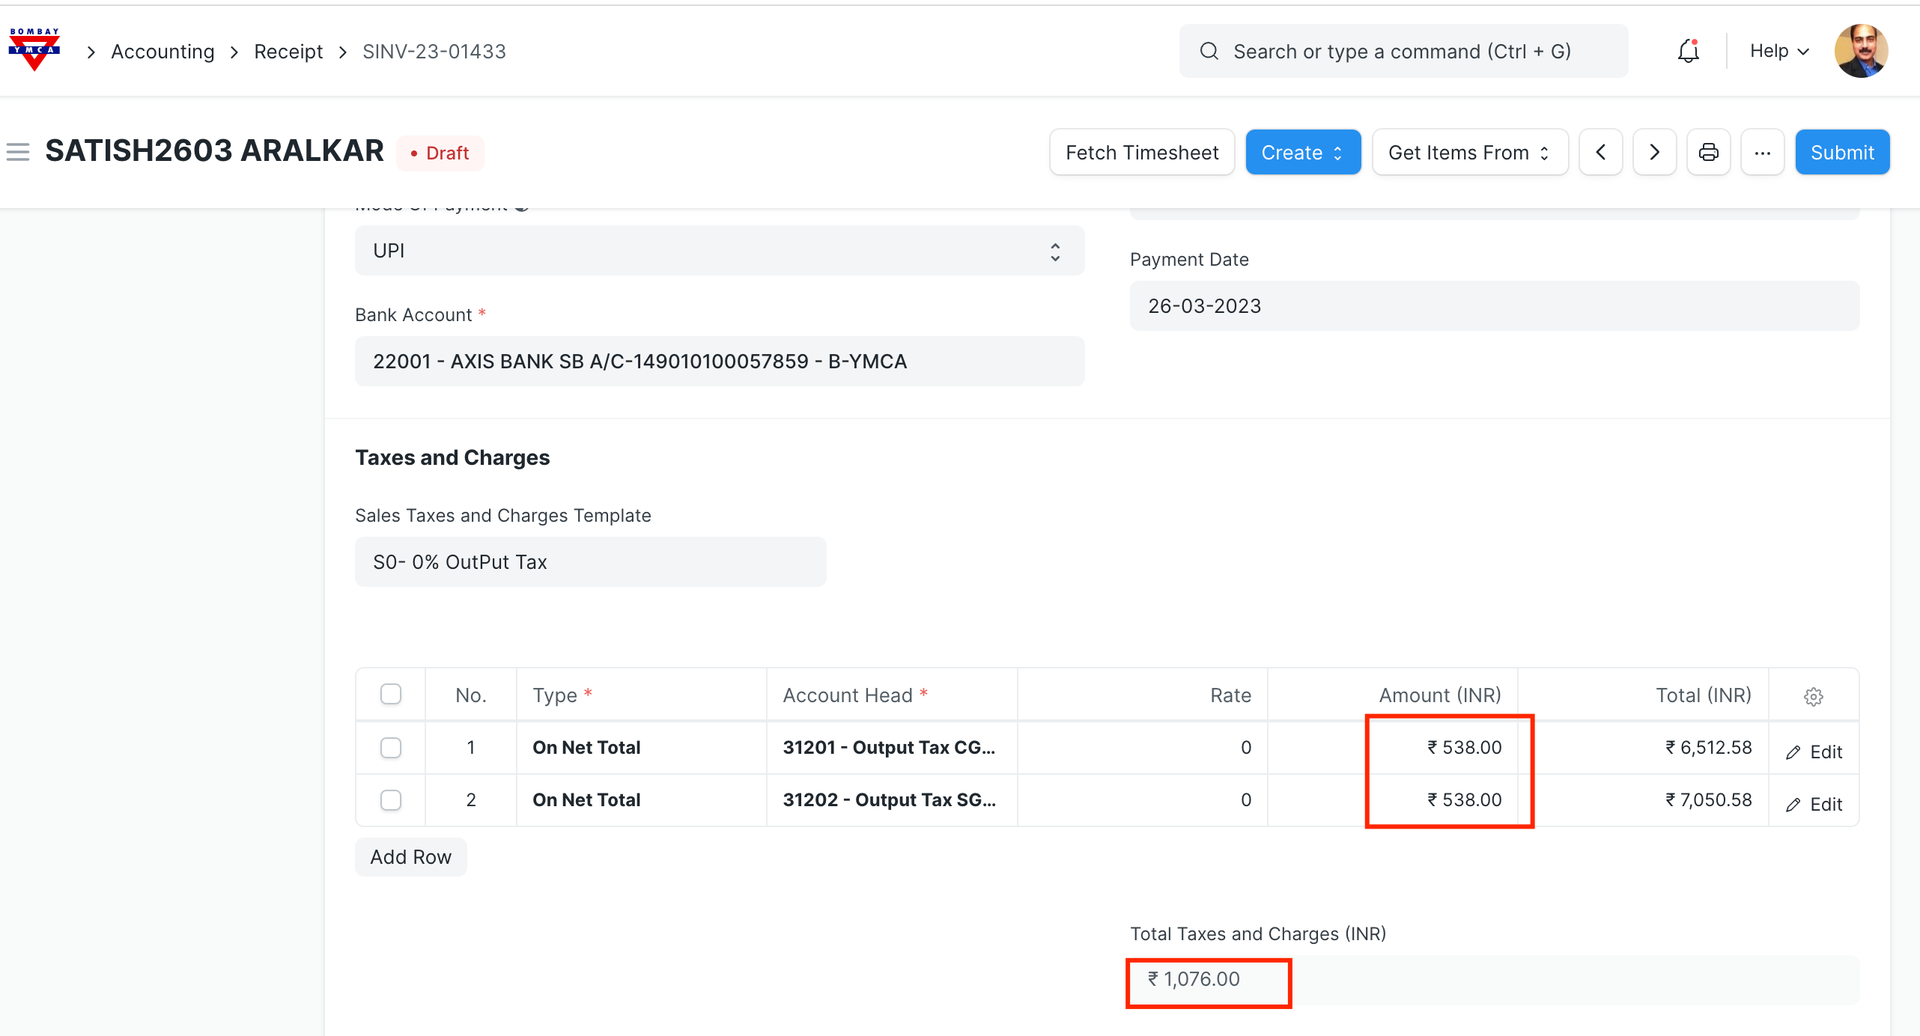The width and height of the screenshot is (1920, 1036).
Task: Open the Help menu
Action: point(1779,51)
